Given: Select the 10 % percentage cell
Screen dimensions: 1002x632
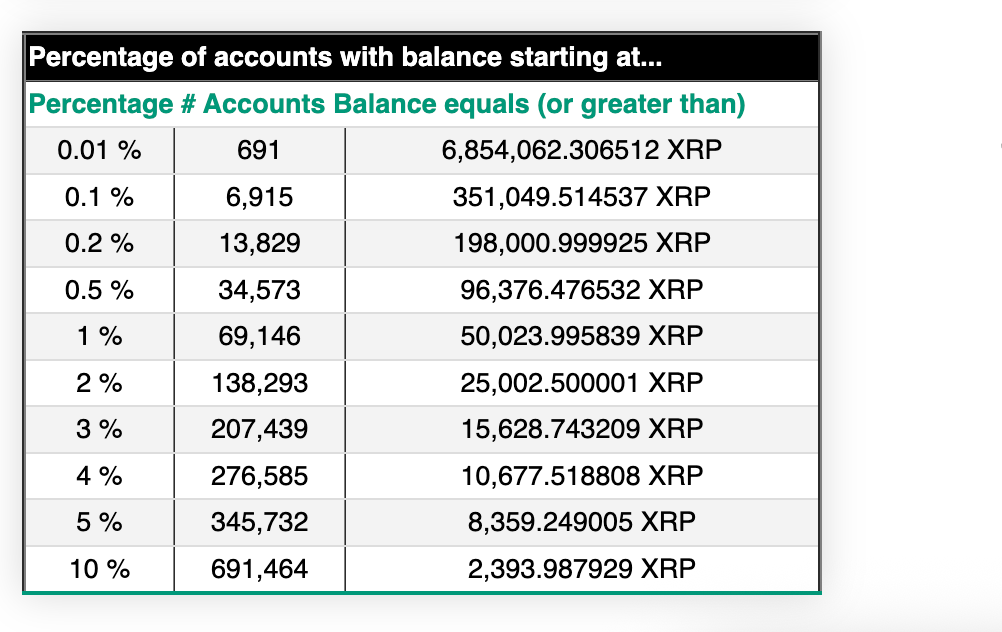Looking at the screenshot, I should (x=99, y=570).
